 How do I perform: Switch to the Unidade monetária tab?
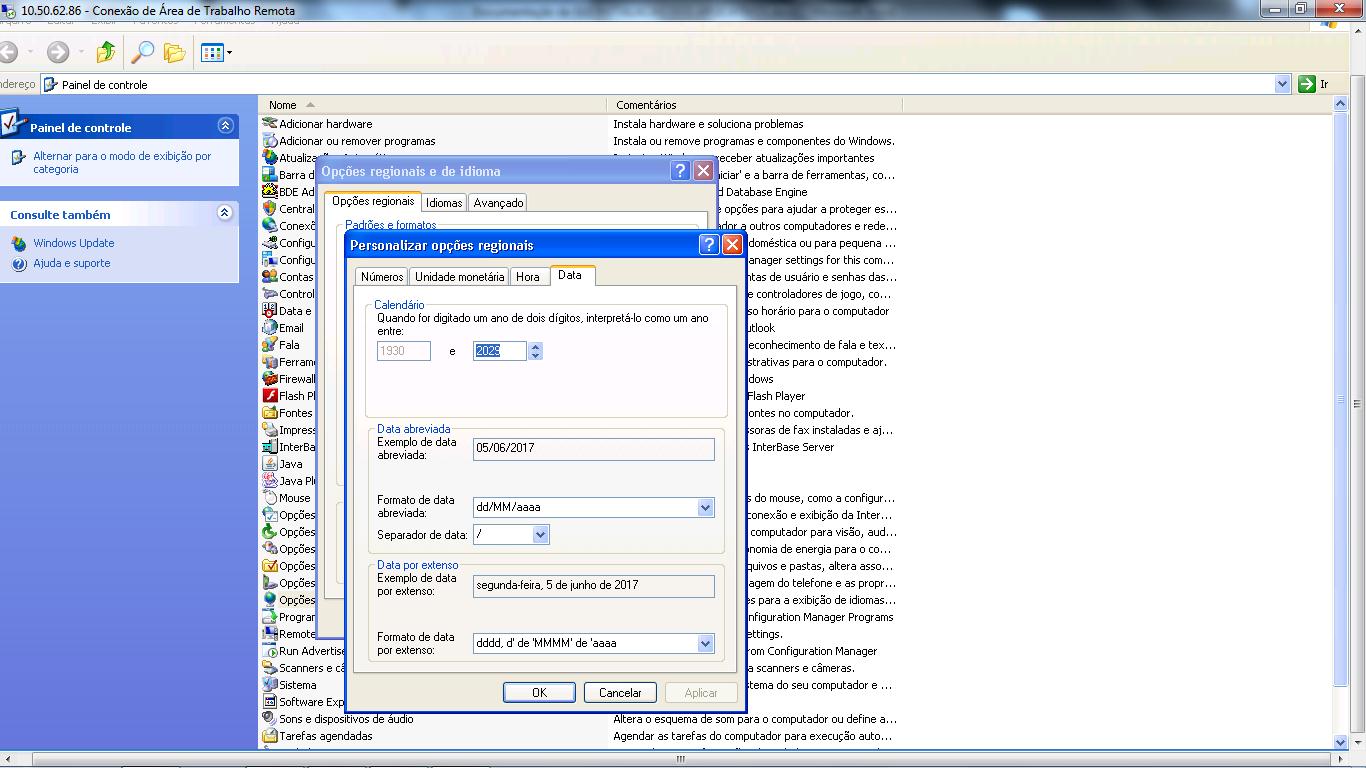tap(459, 277)
